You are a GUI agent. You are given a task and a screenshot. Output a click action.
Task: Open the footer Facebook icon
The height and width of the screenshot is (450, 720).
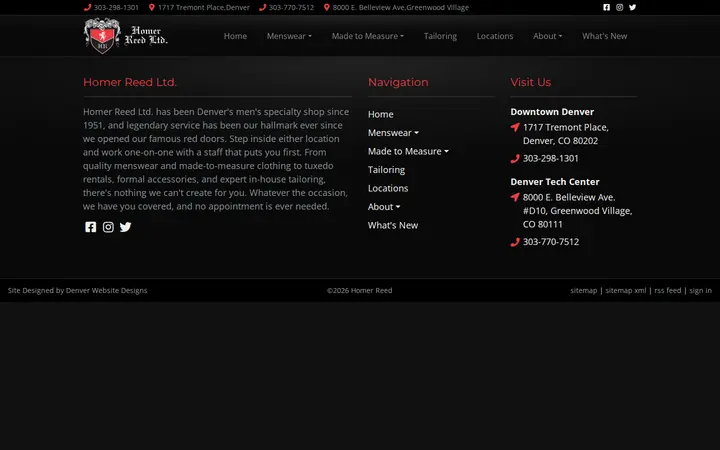tap(90, 227)
